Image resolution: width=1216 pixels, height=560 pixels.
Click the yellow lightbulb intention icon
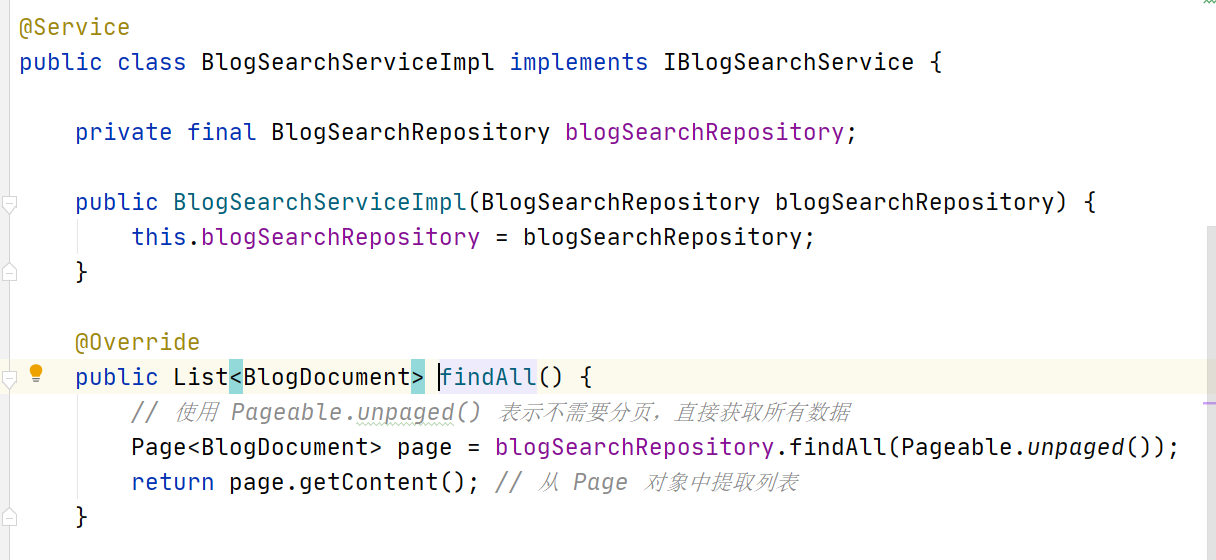point(36,374)
